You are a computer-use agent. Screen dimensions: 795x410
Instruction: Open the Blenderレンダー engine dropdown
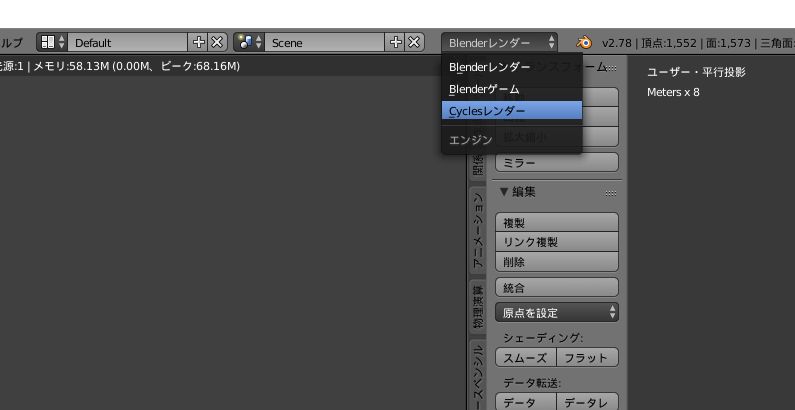point(499,43)
